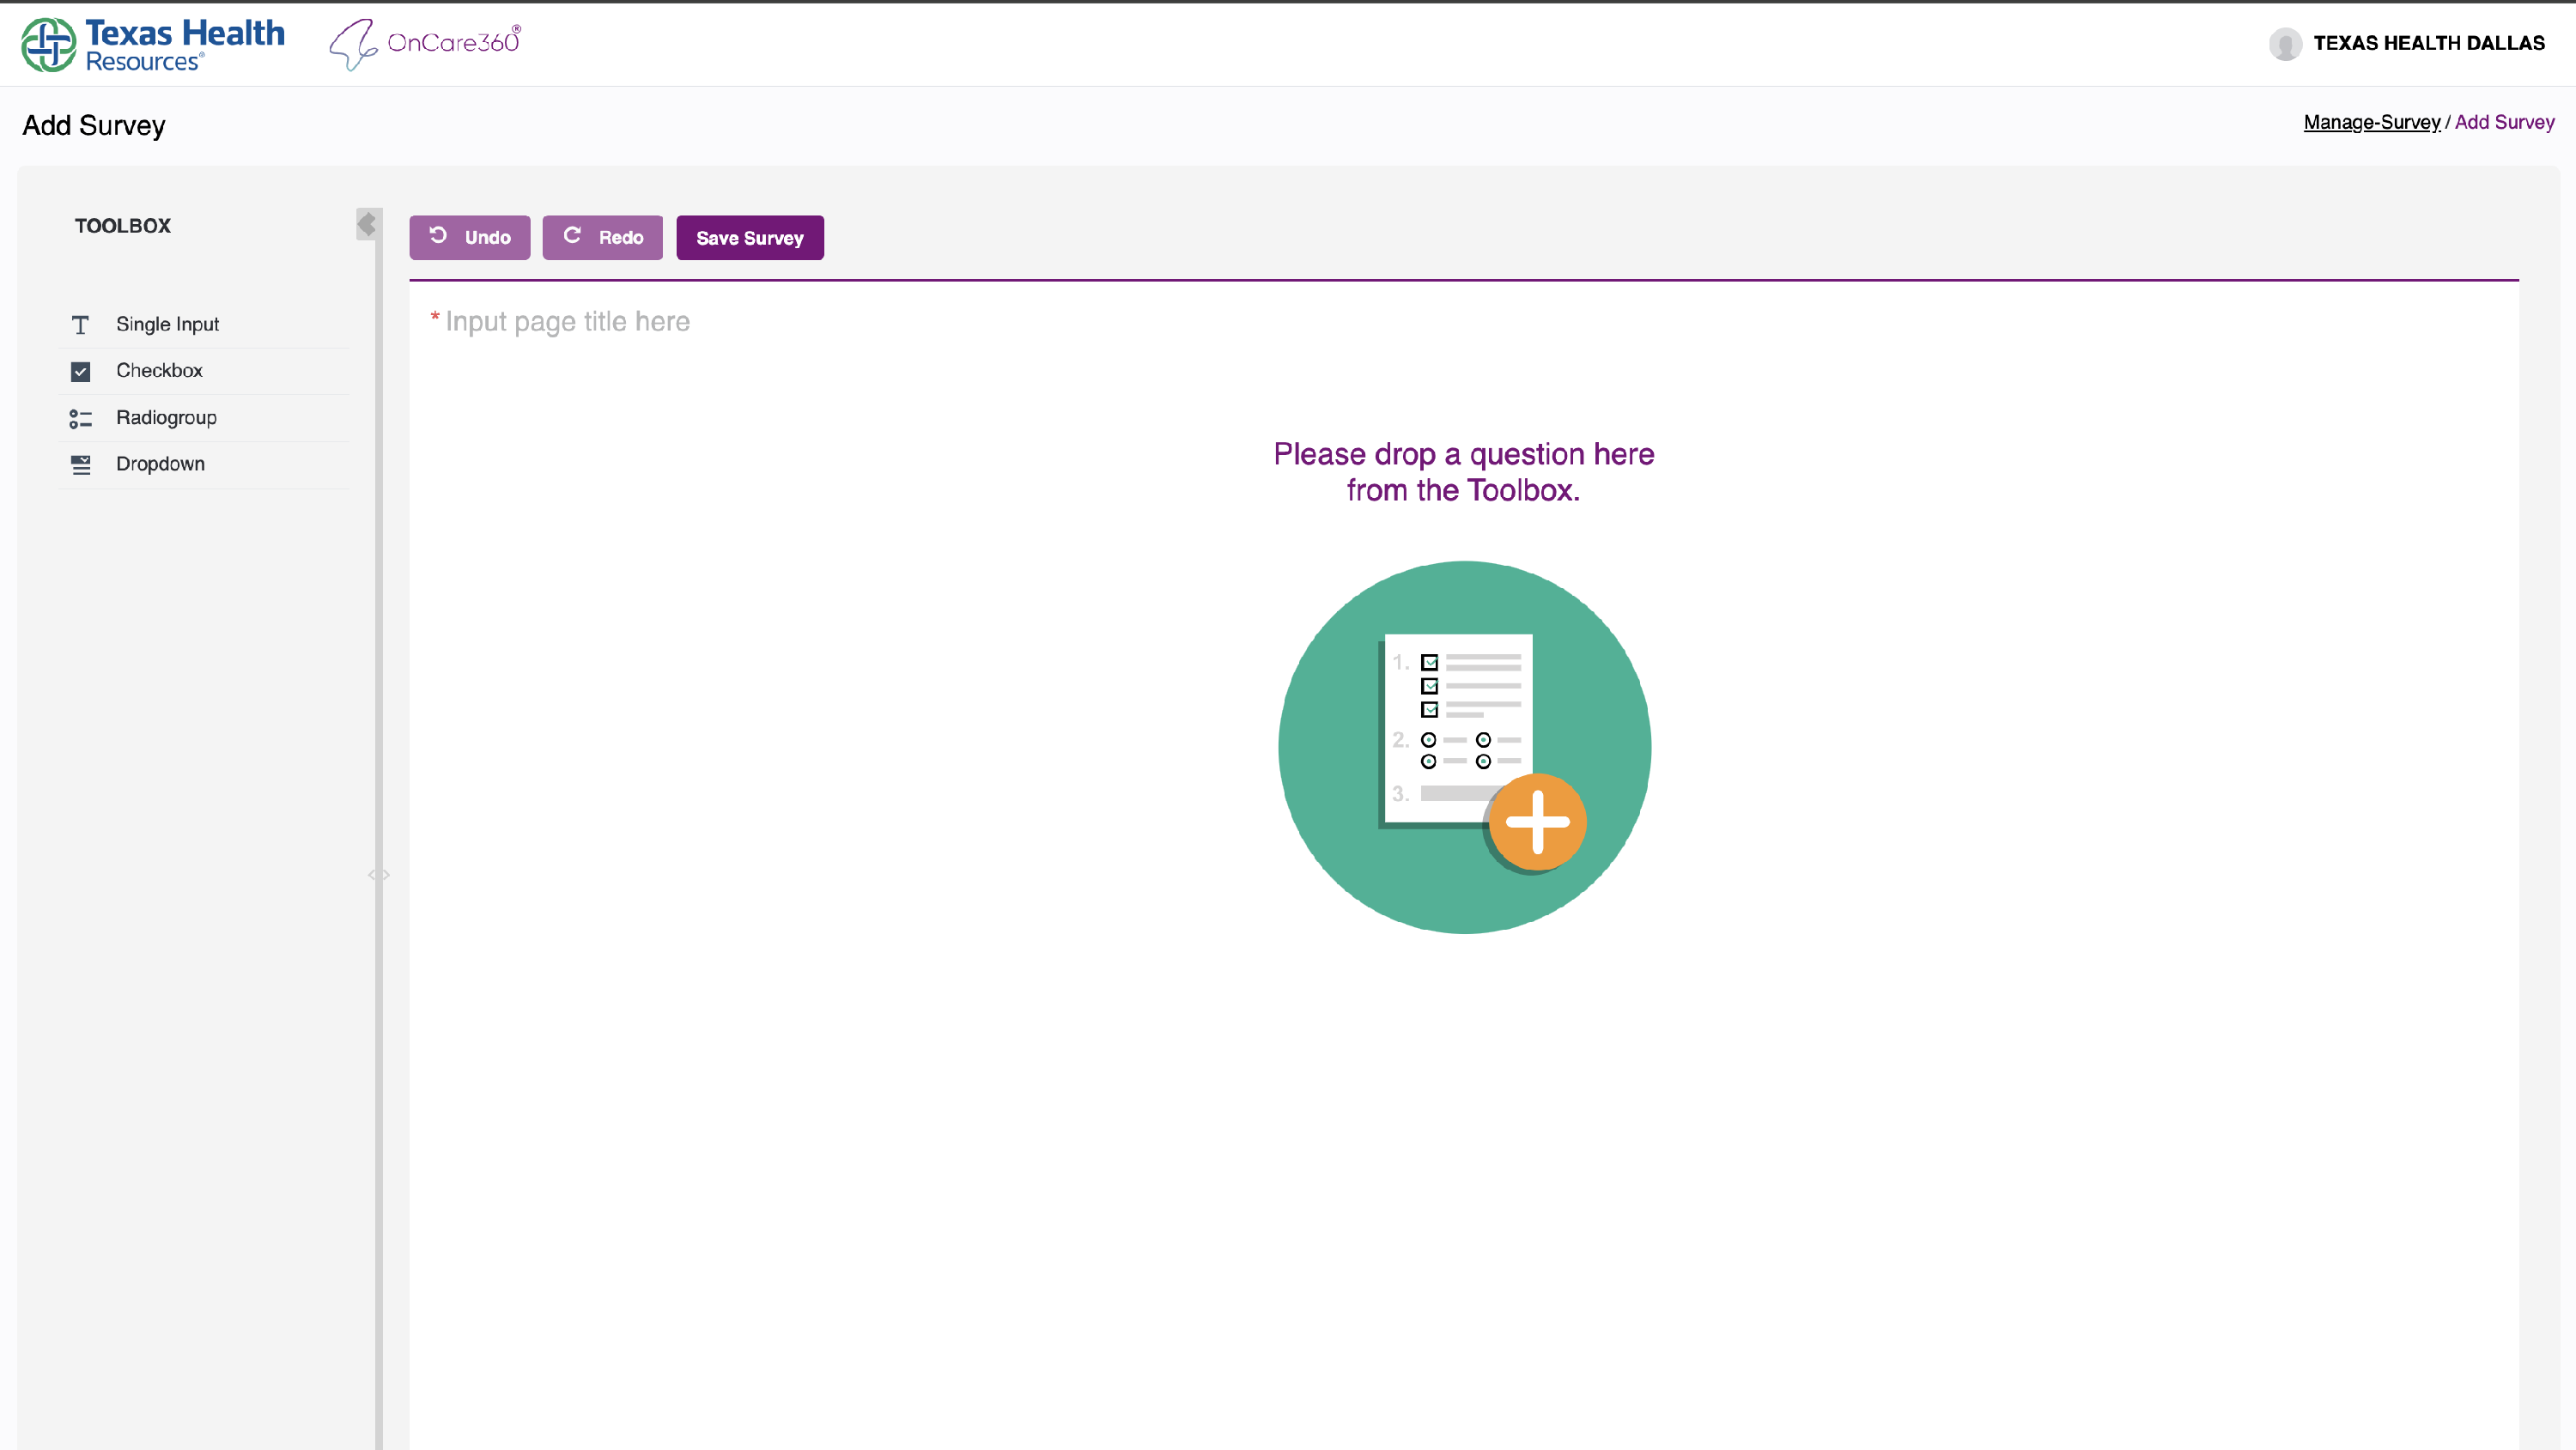Click the Single Input text icon
This screenshot has width=2576, height=1450.
[x=80, y=325]
